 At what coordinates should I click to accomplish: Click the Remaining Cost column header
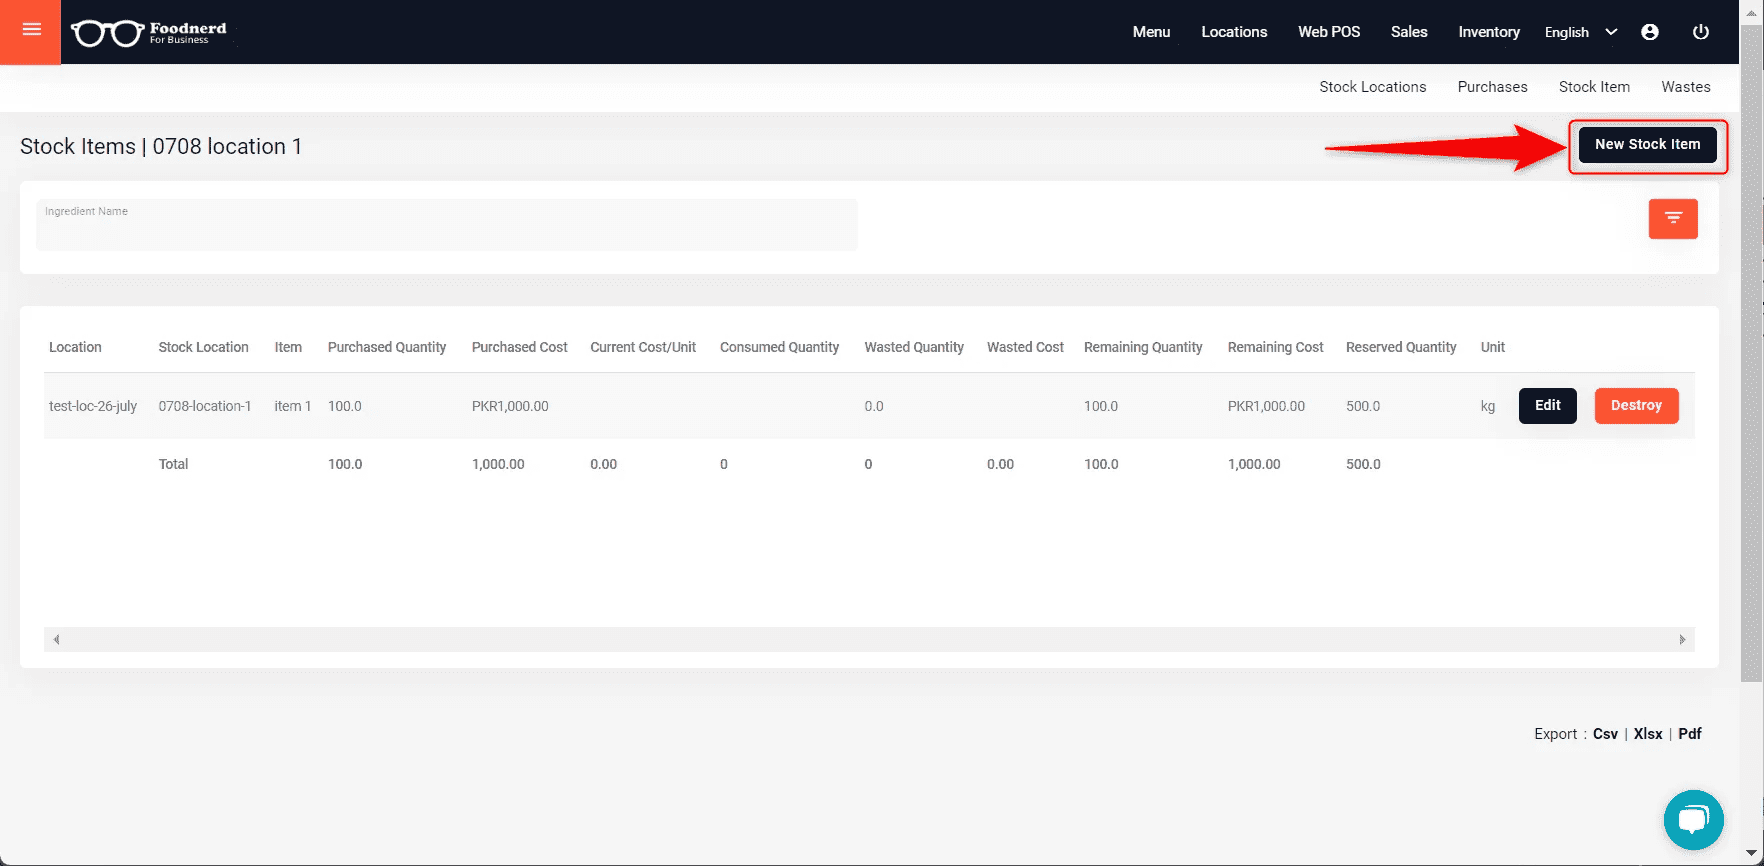pyautogui.click(x=1275, y=347)
